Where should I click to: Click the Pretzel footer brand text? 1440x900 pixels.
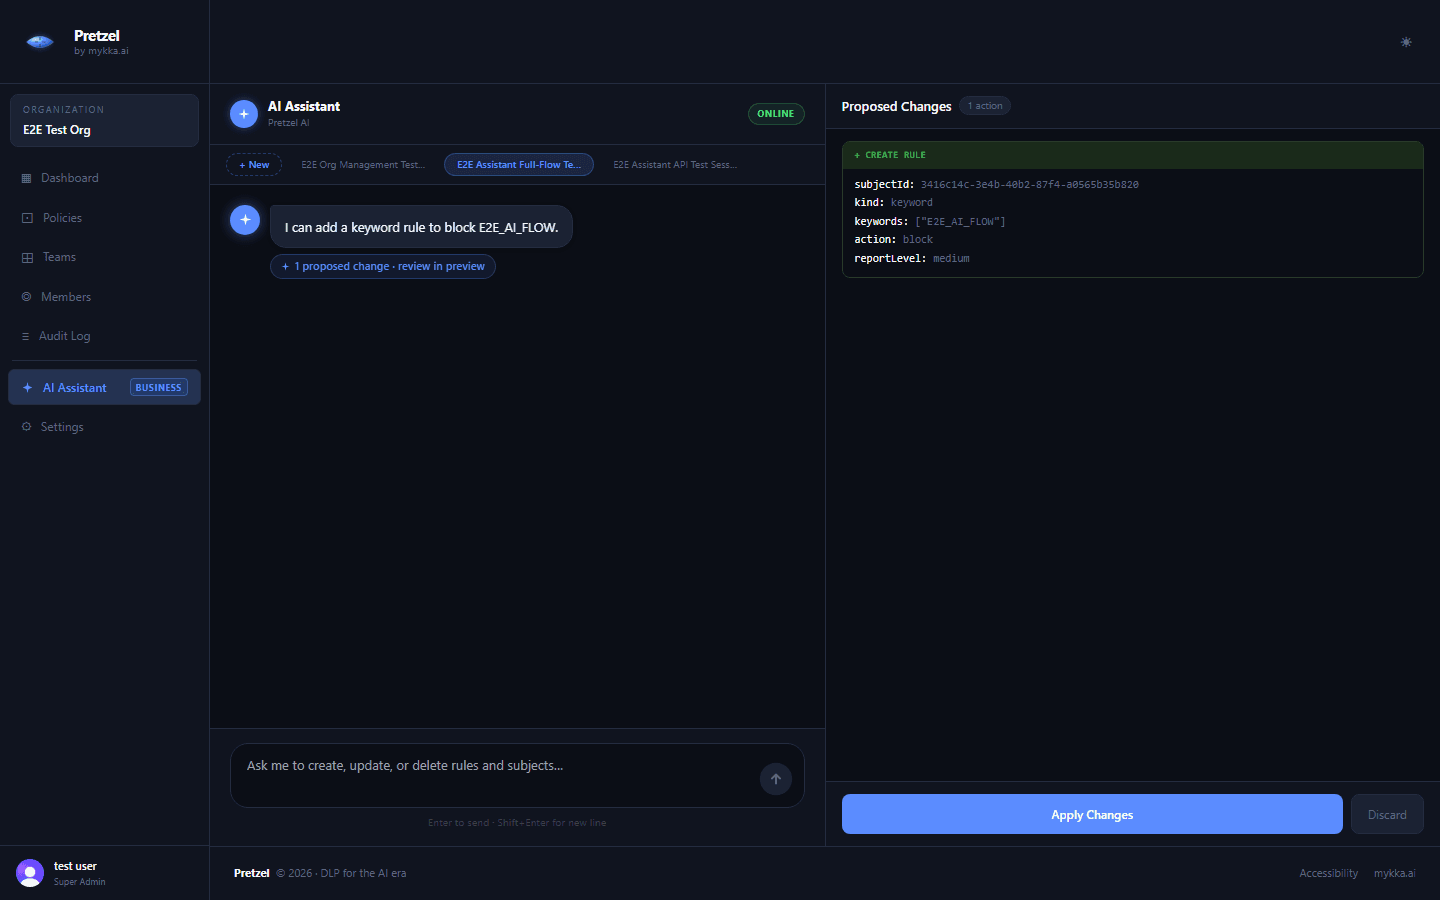pos(252,873)
